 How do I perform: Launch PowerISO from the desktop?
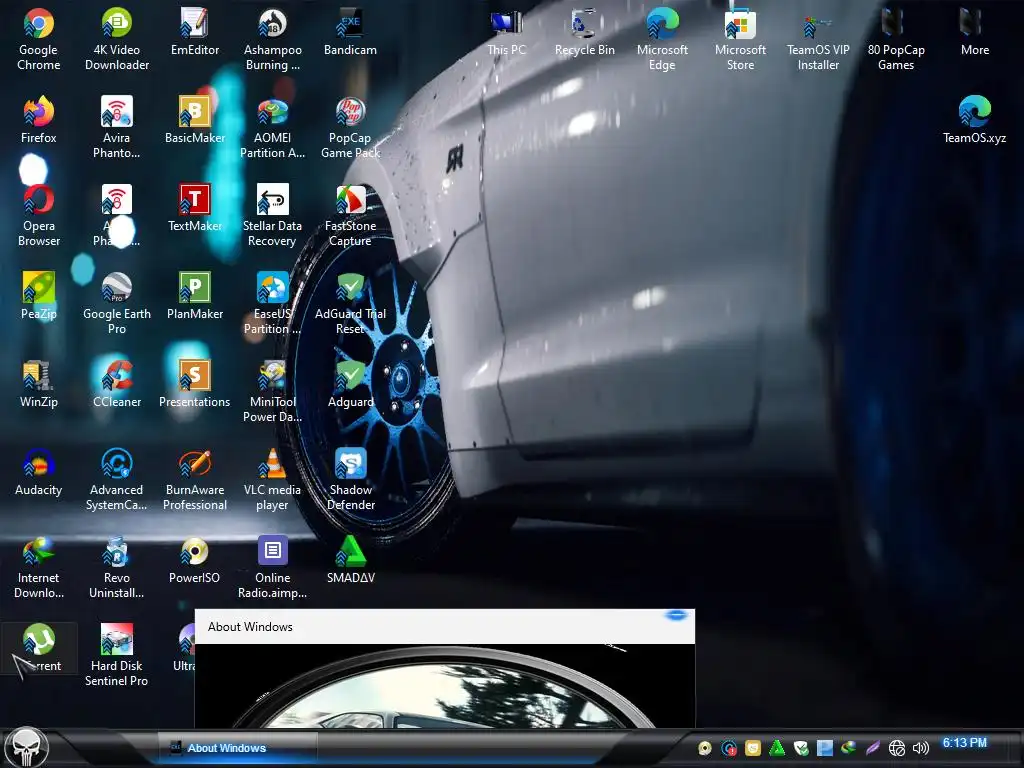pos(195,560)
